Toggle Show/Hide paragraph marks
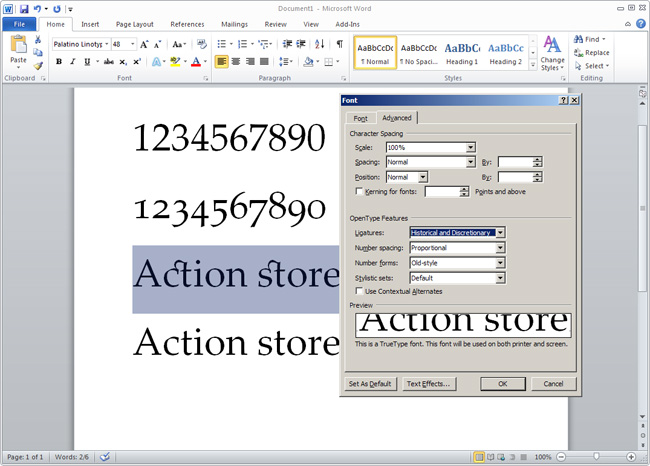Screen dimensions: 650x466 coord(340,44)
